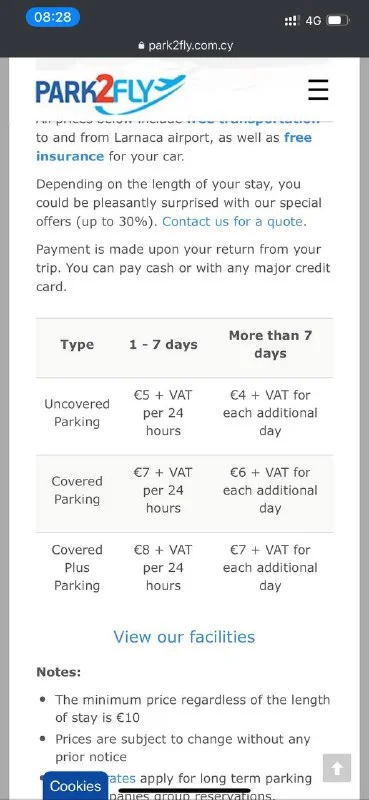The image size is (369, 800).
Task: Tap the Covered Plus Parking row label
Action: point(77,568)
